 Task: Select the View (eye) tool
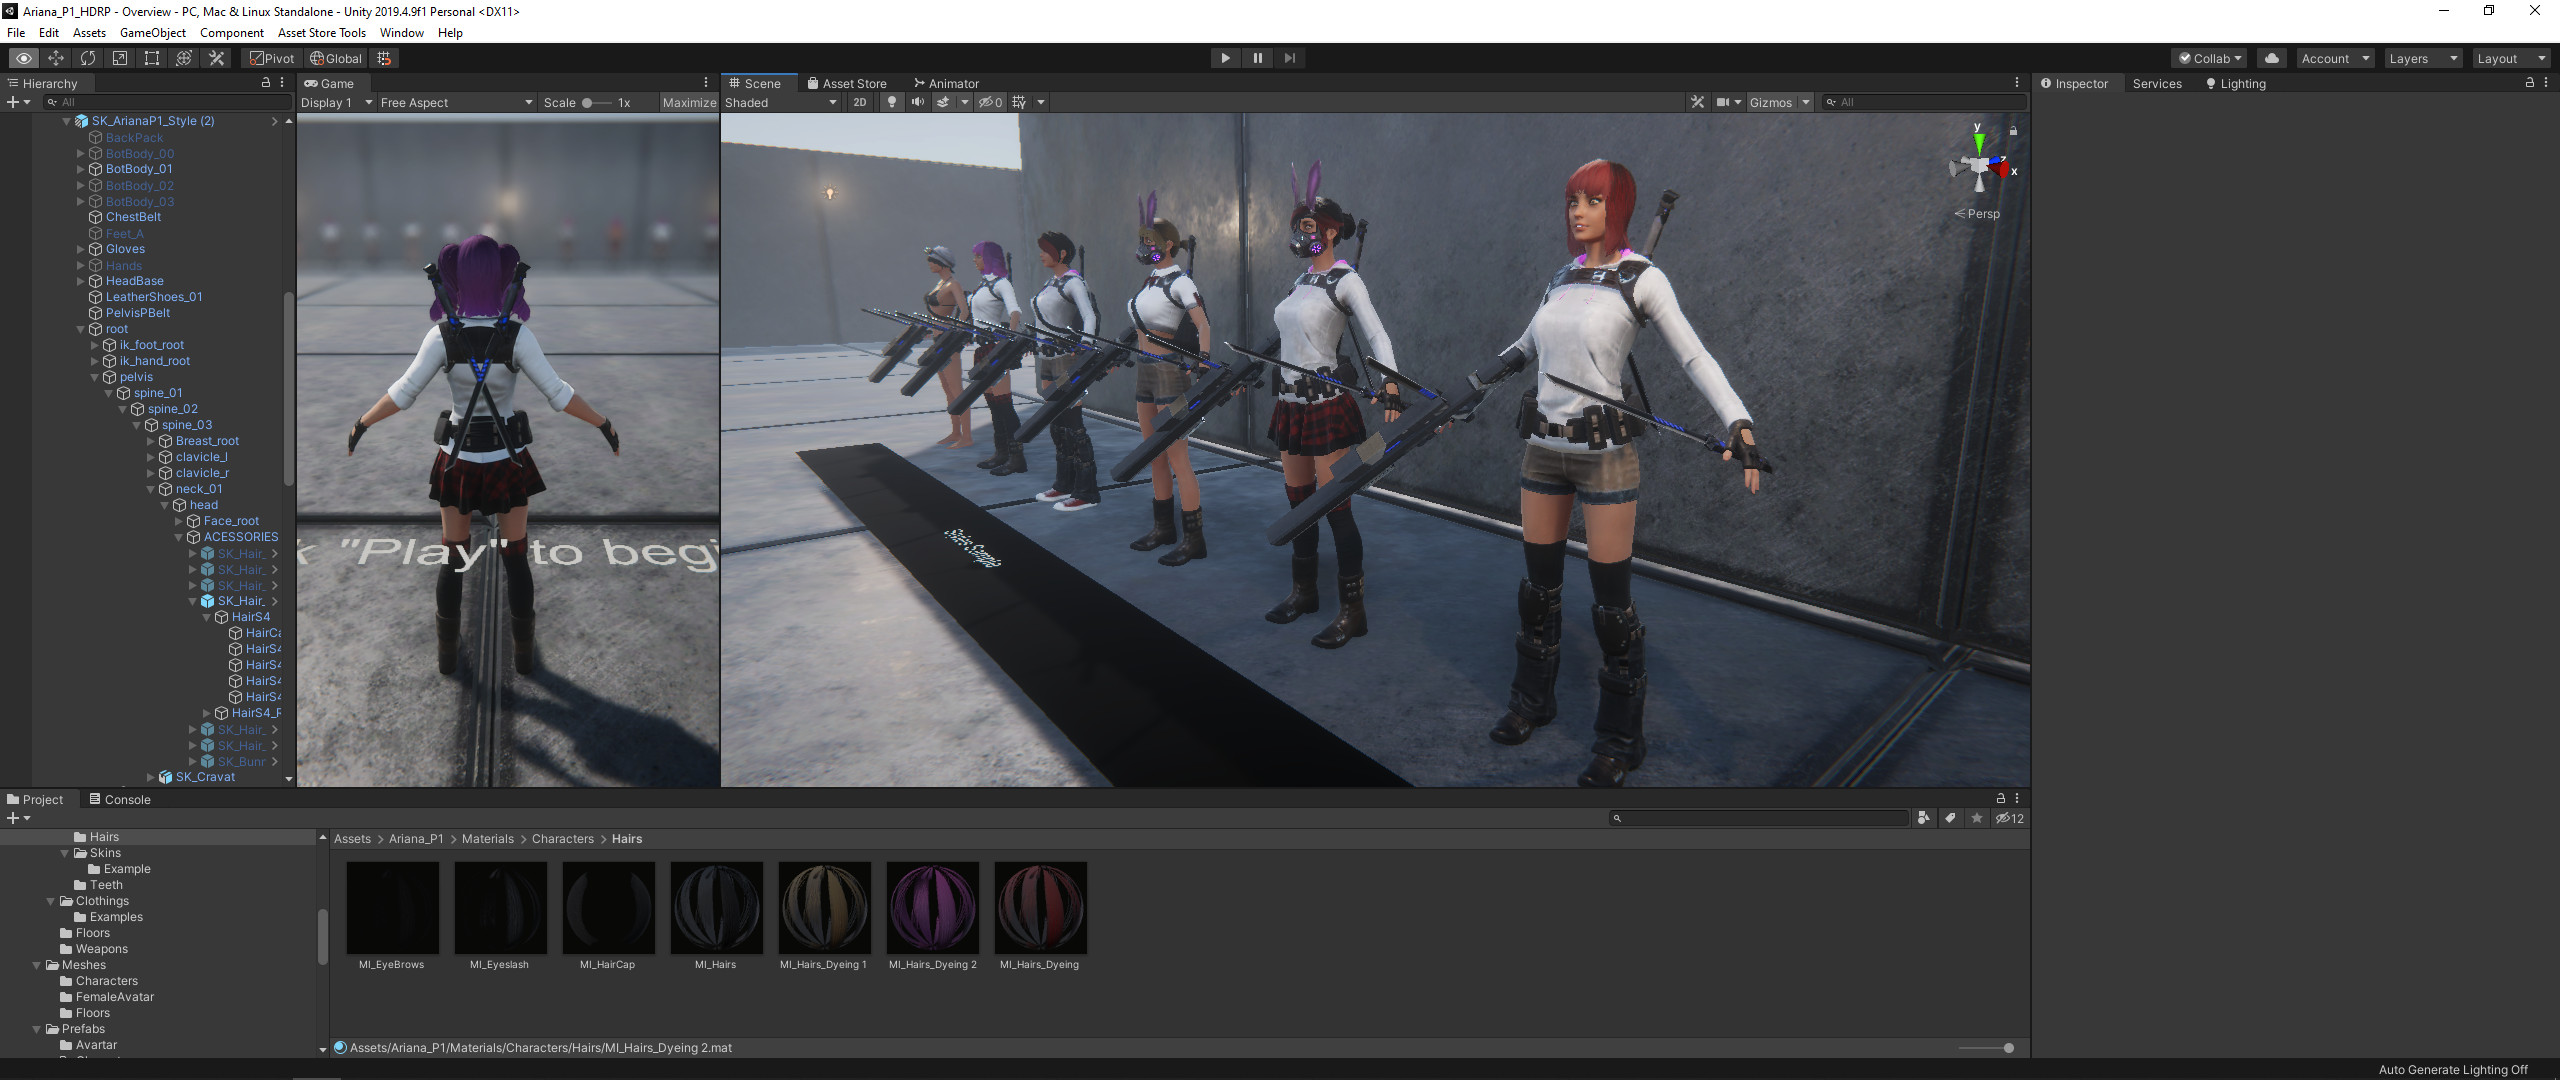pyautogui.click(x=23, y=58)
